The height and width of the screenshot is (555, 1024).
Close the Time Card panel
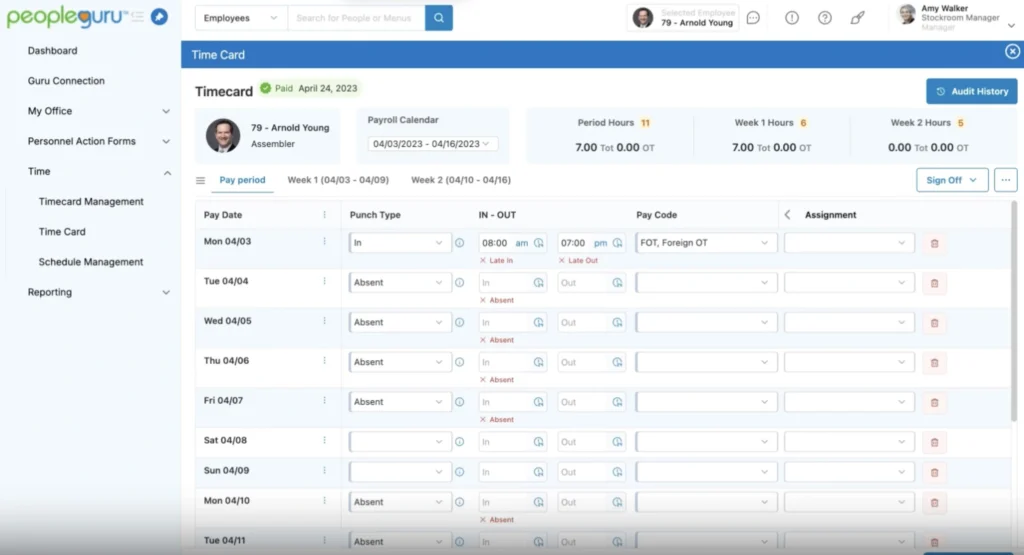click(1012, 52)
